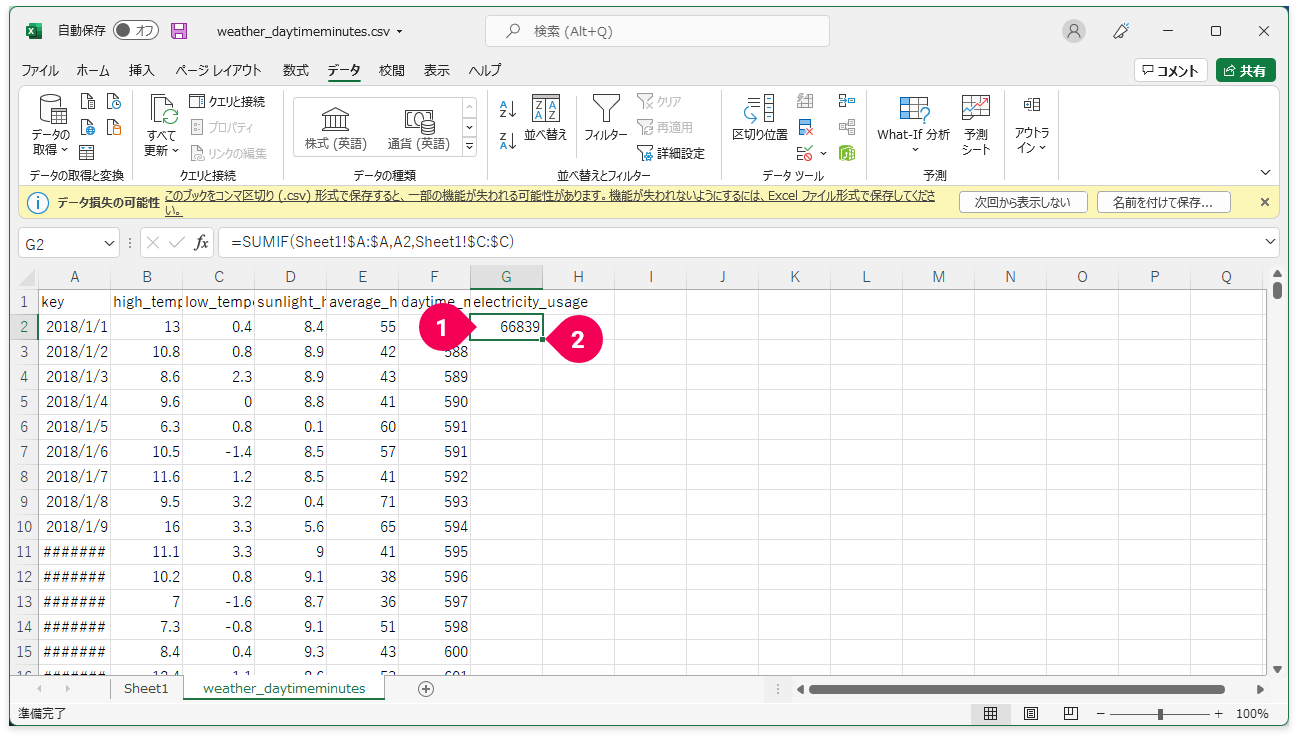
Task: Click the fx insert function button
Action: [x=201, y=243]
